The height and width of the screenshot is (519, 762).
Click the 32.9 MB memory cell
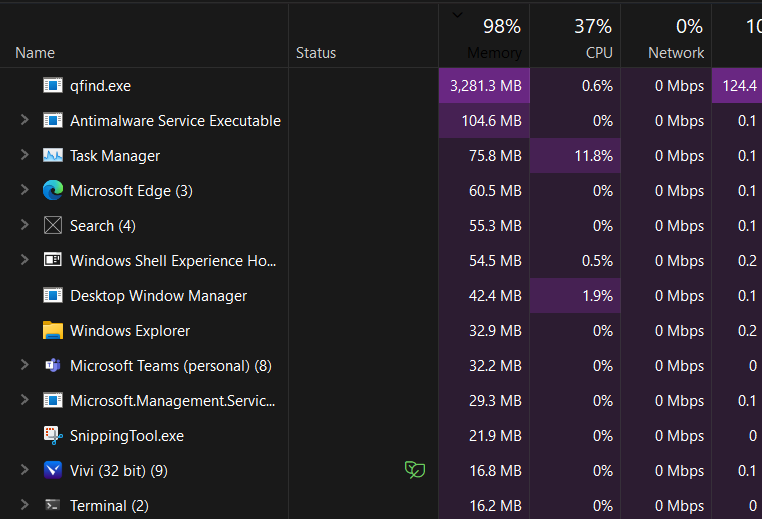tap(484, 330)
